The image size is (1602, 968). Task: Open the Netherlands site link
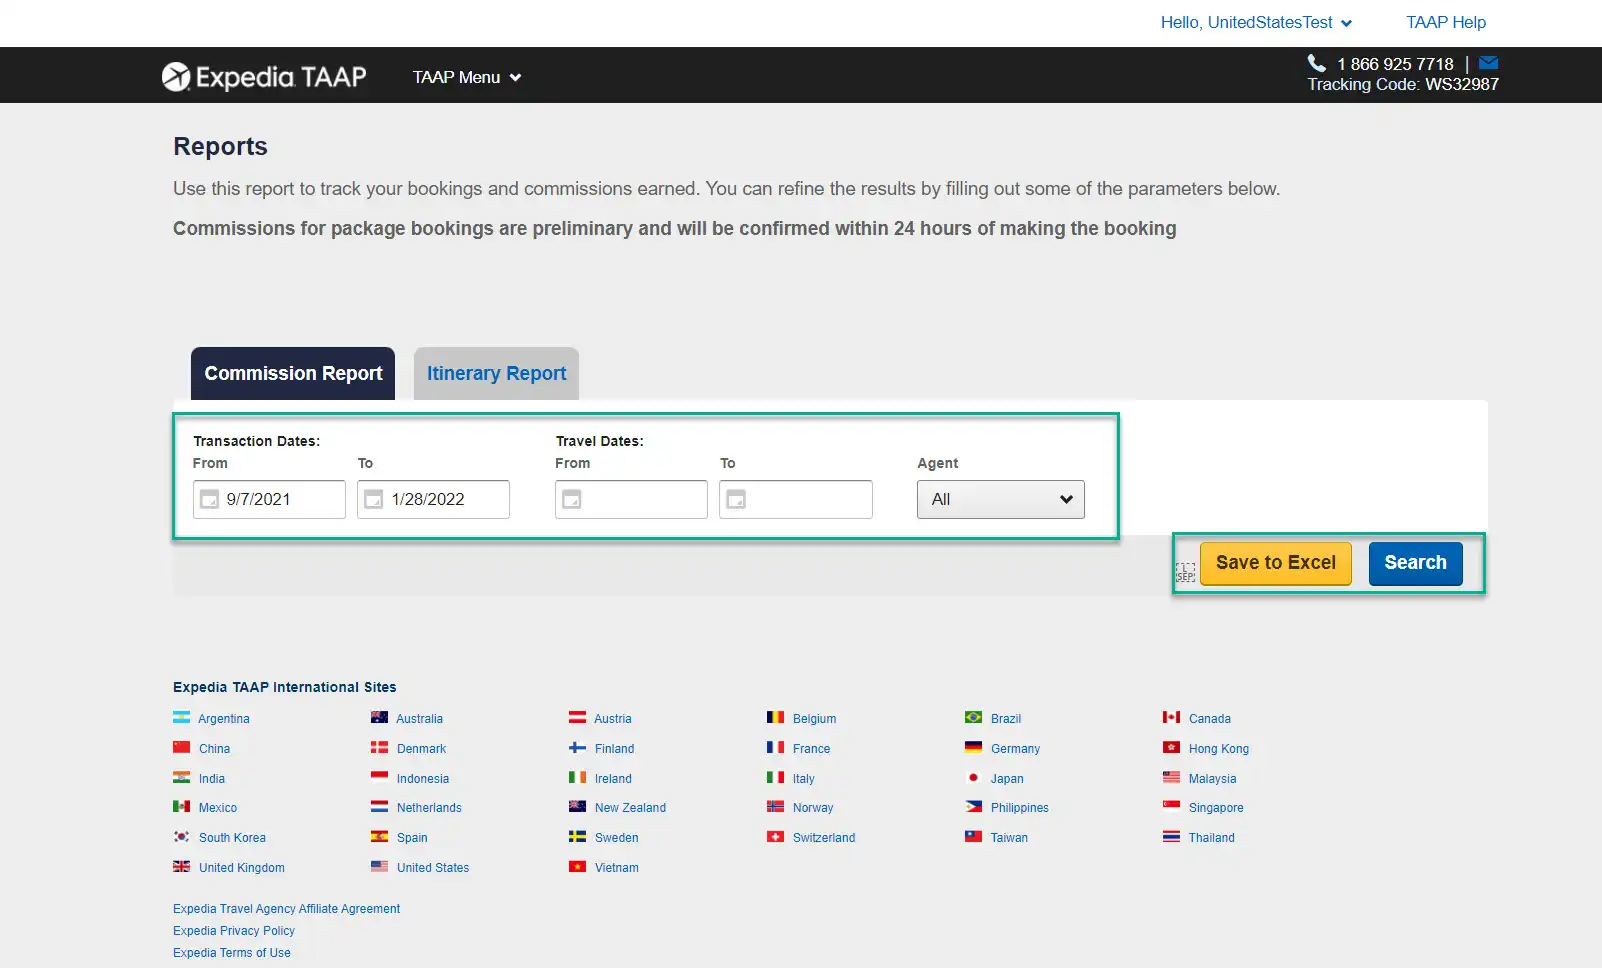(429, 807)
